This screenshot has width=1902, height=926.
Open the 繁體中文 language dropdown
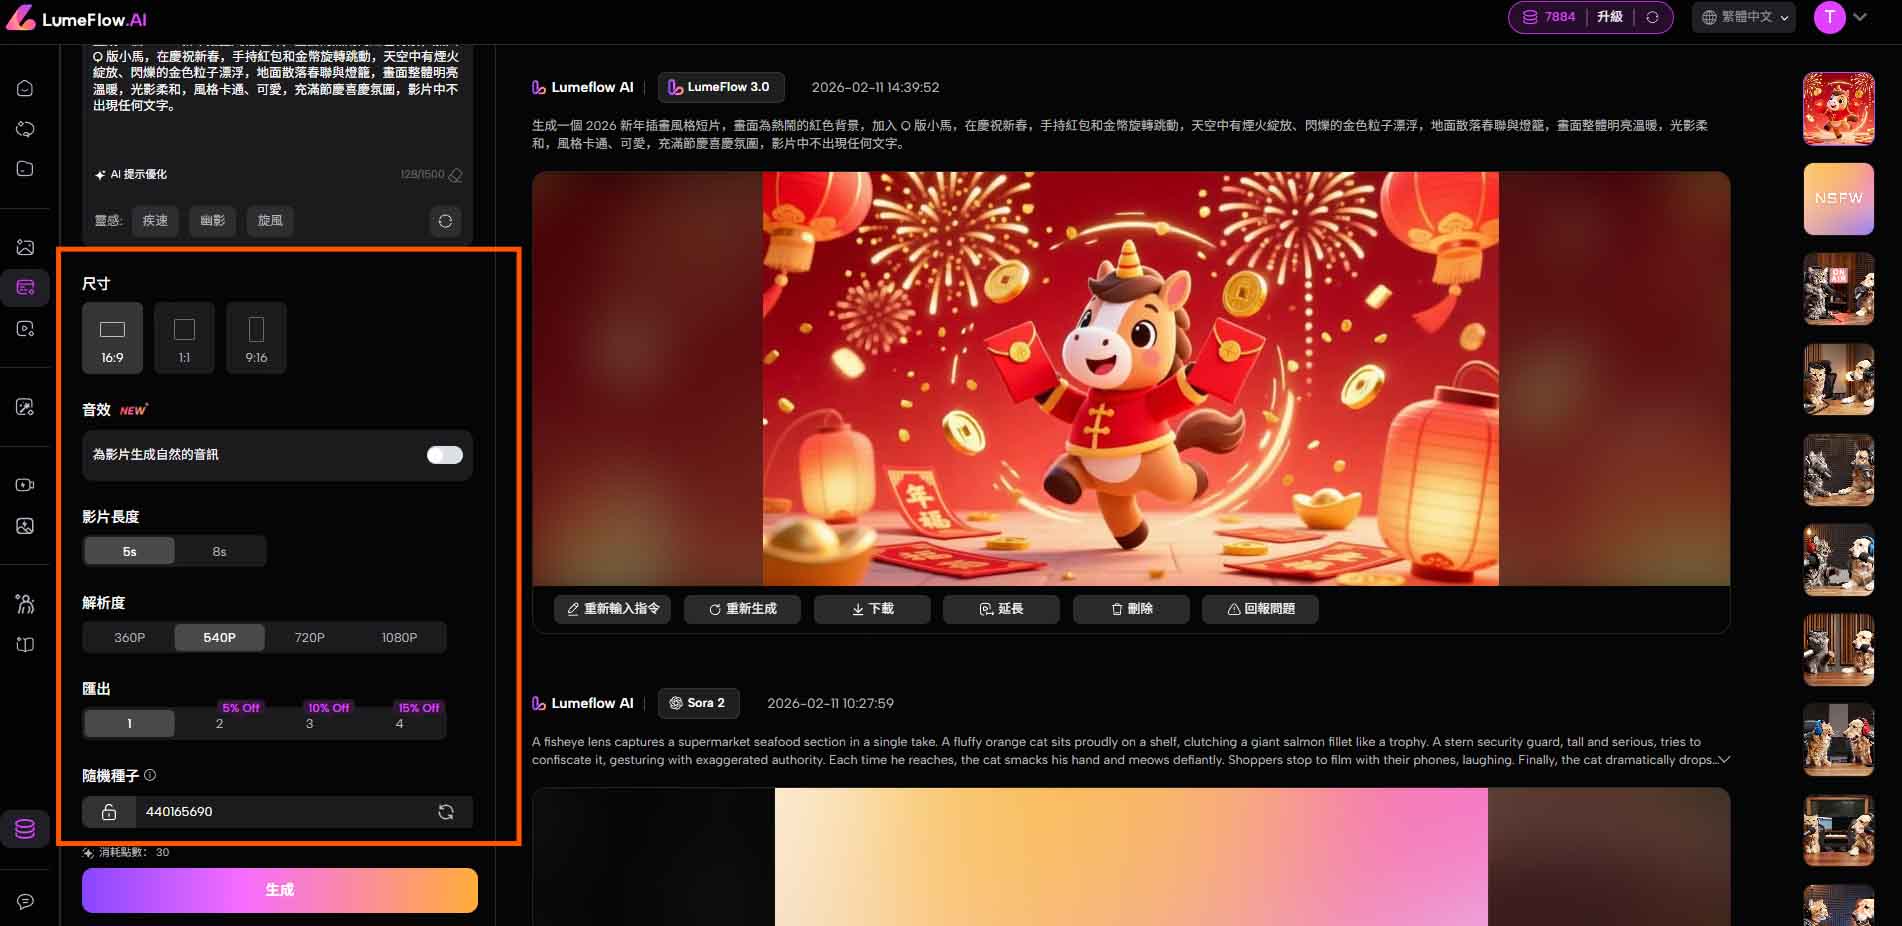[1744, 17]
